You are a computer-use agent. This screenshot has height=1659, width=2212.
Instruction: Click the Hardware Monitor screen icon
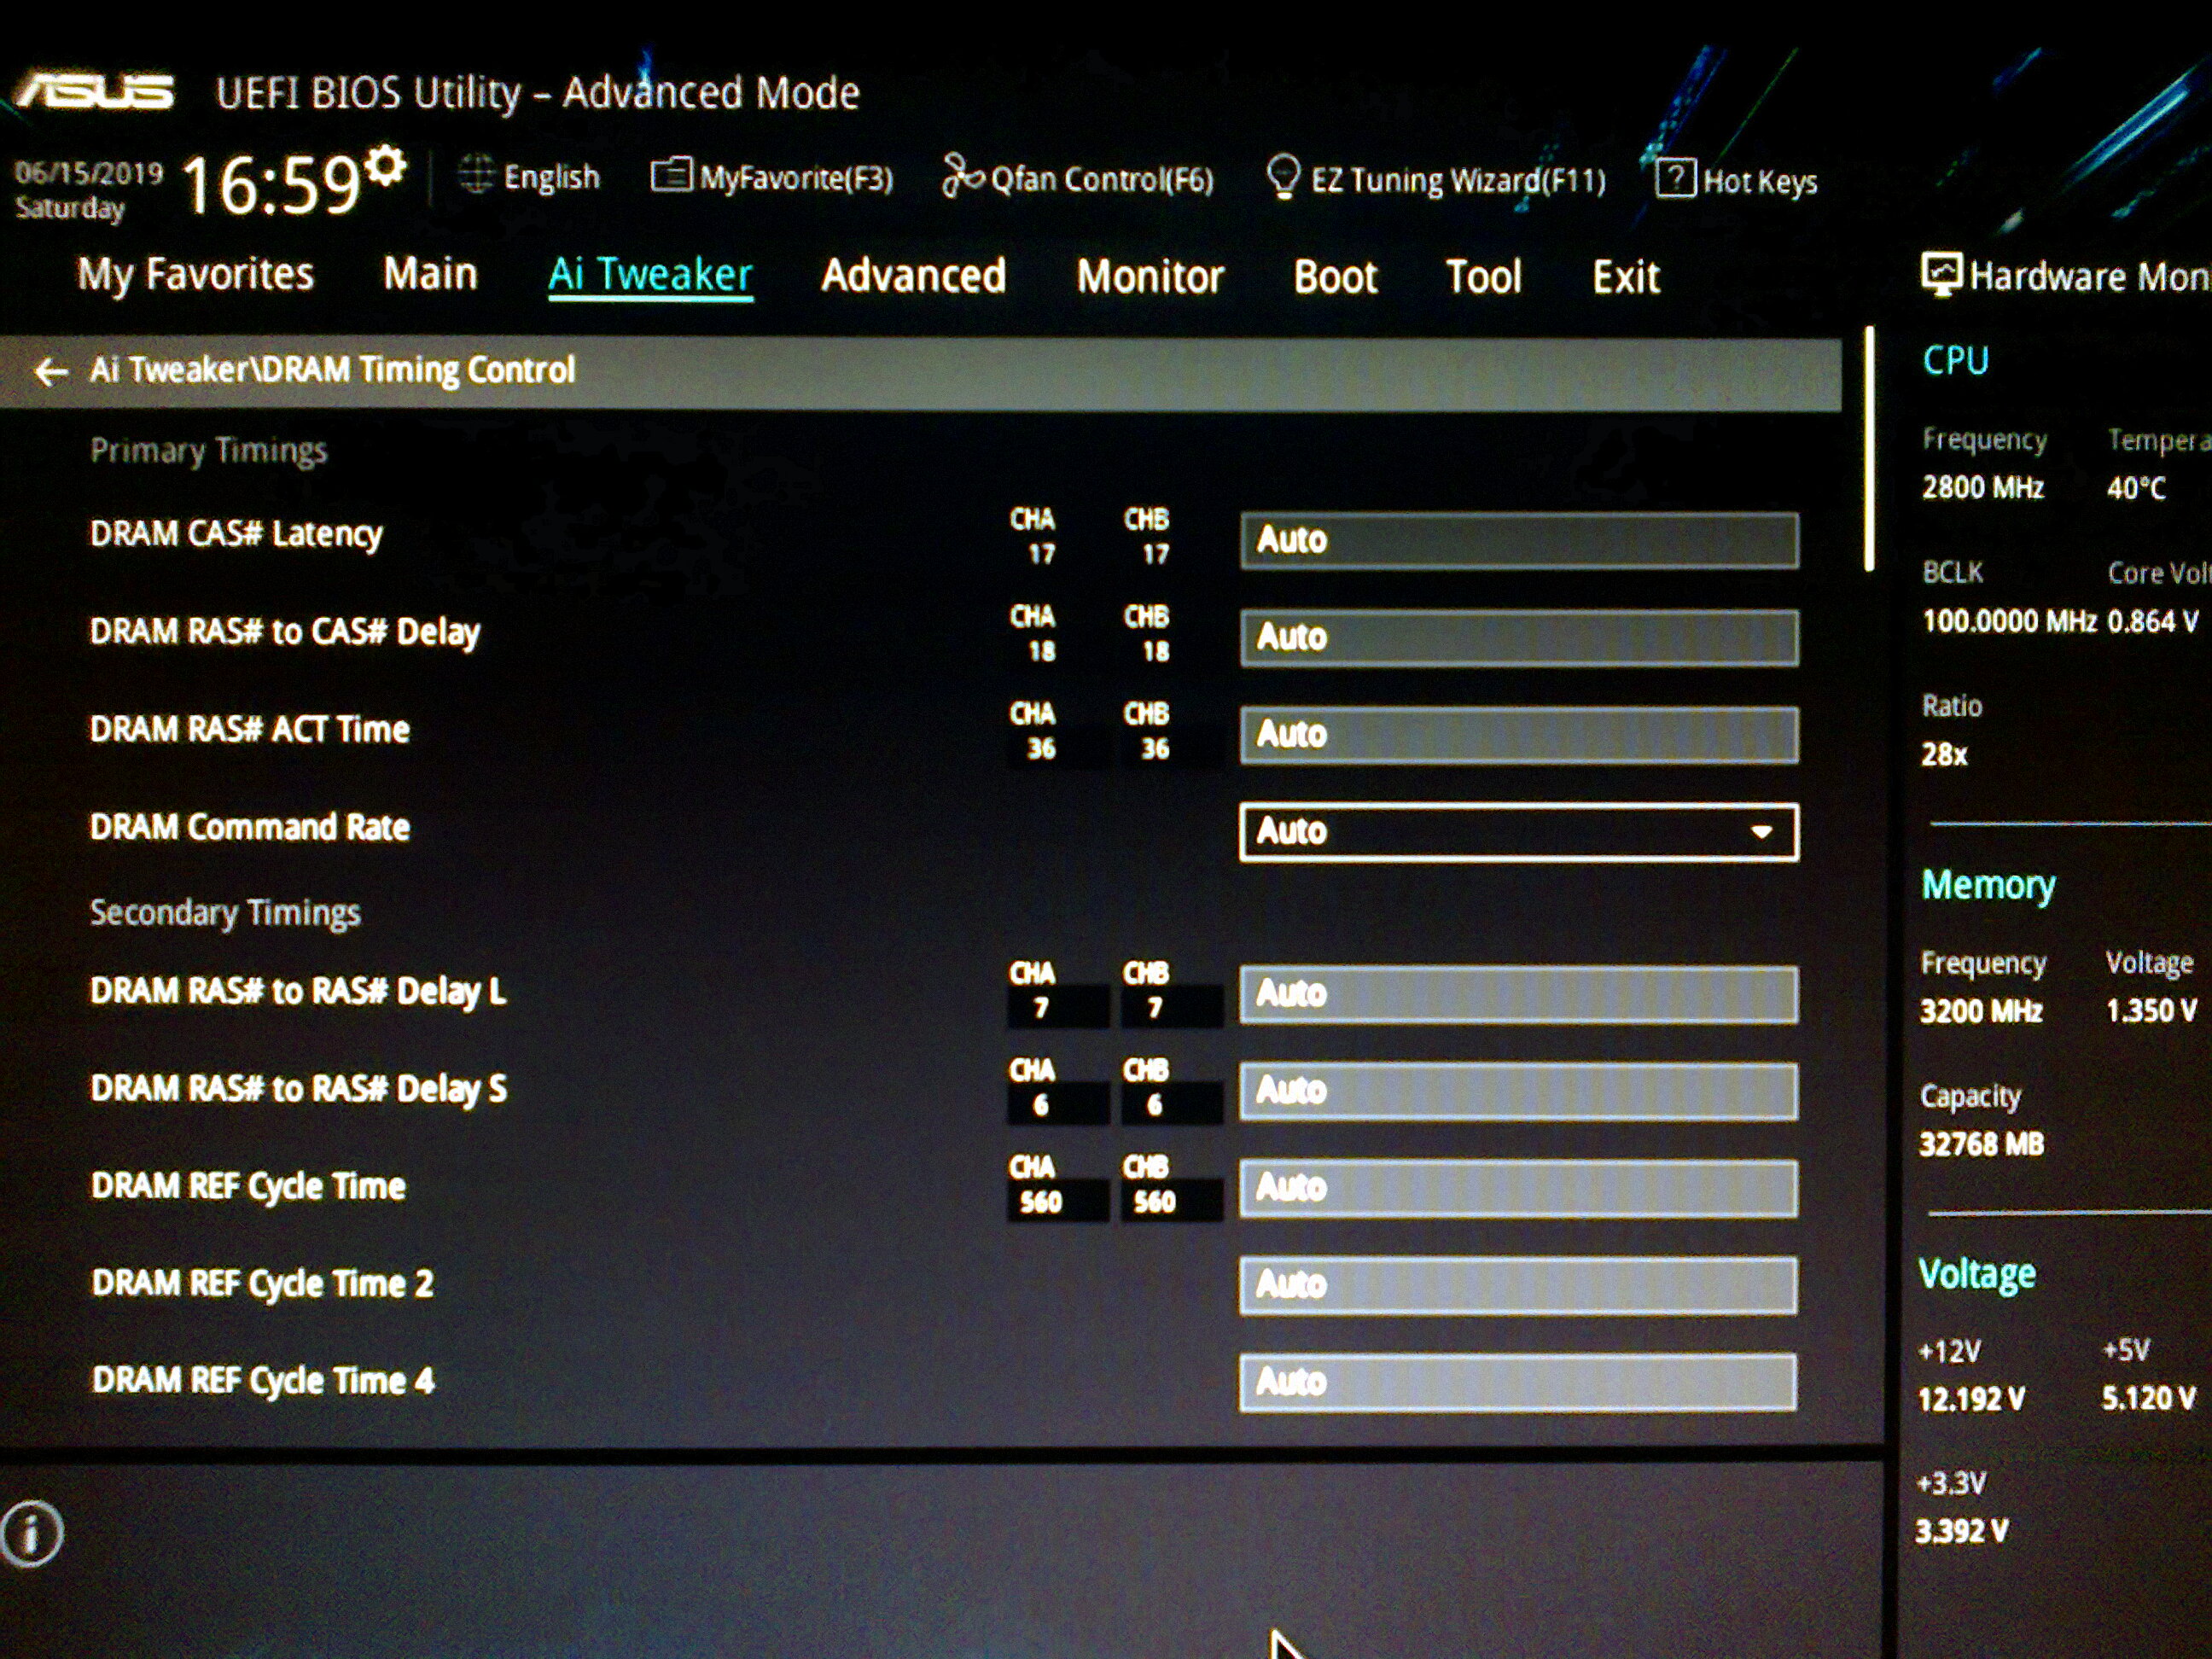point(1941,274)
